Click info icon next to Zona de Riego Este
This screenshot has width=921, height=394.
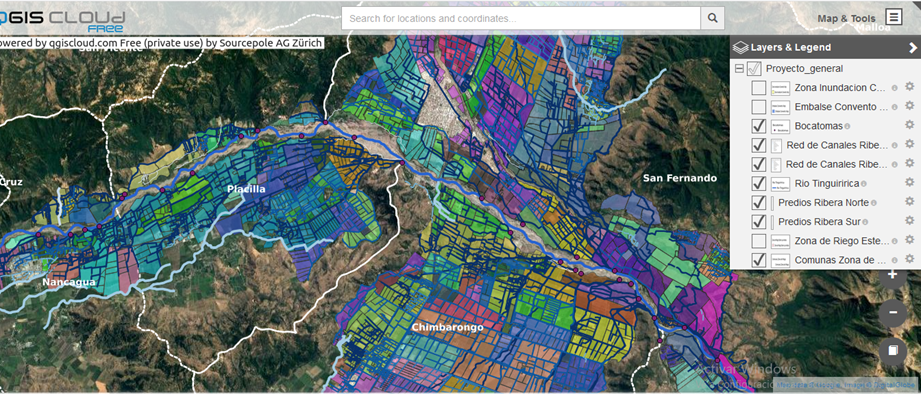pyautogui.click(x=894, y=241)
